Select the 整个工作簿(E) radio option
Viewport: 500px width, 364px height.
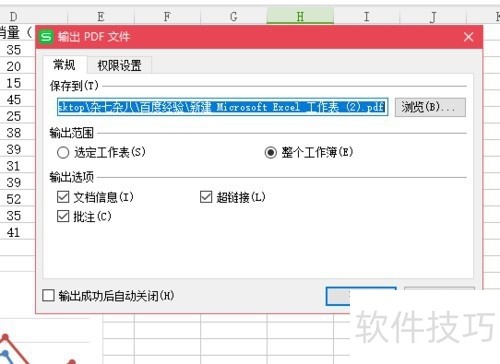(x=309, y=153)
